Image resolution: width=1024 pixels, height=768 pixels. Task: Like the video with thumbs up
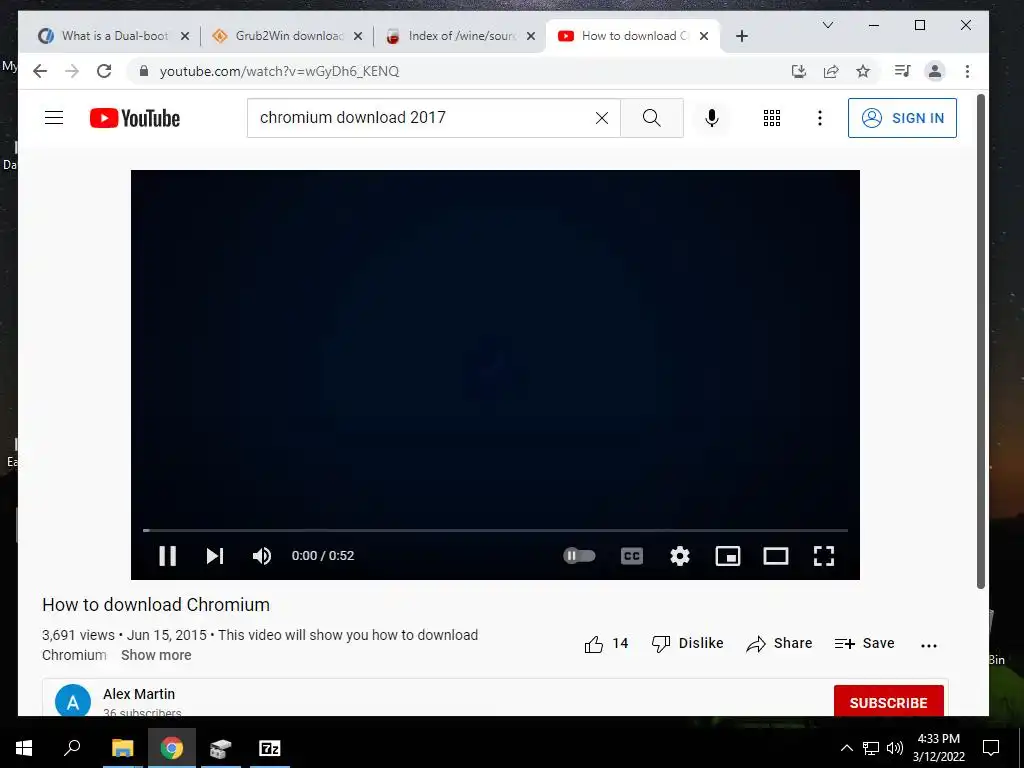pos(606,644)
